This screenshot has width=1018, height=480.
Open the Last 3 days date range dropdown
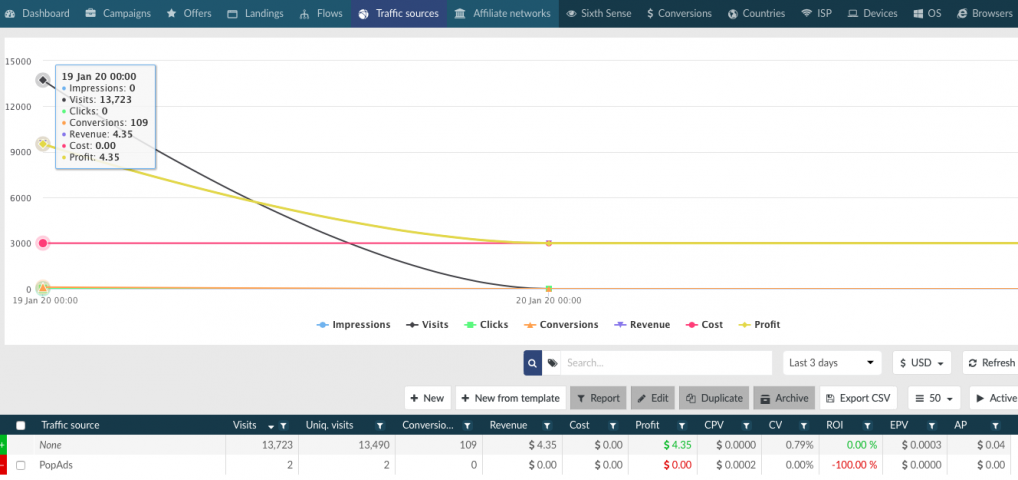tap(832, 363)
